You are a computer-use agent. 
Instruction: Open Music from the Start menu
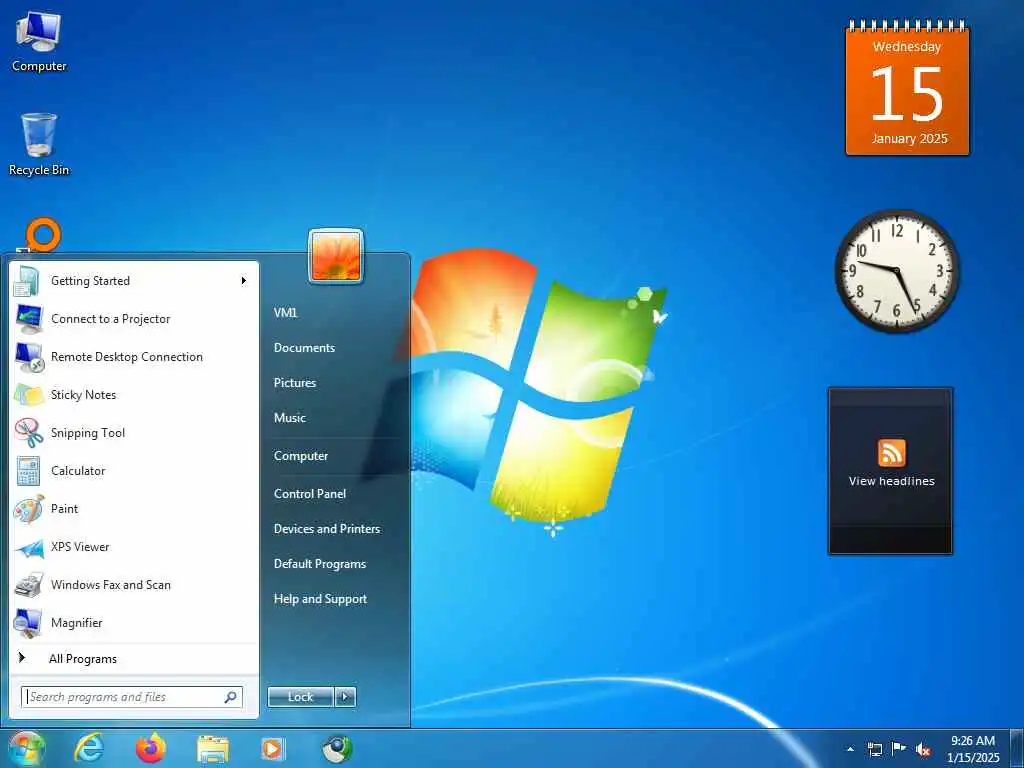pos(290,418)
